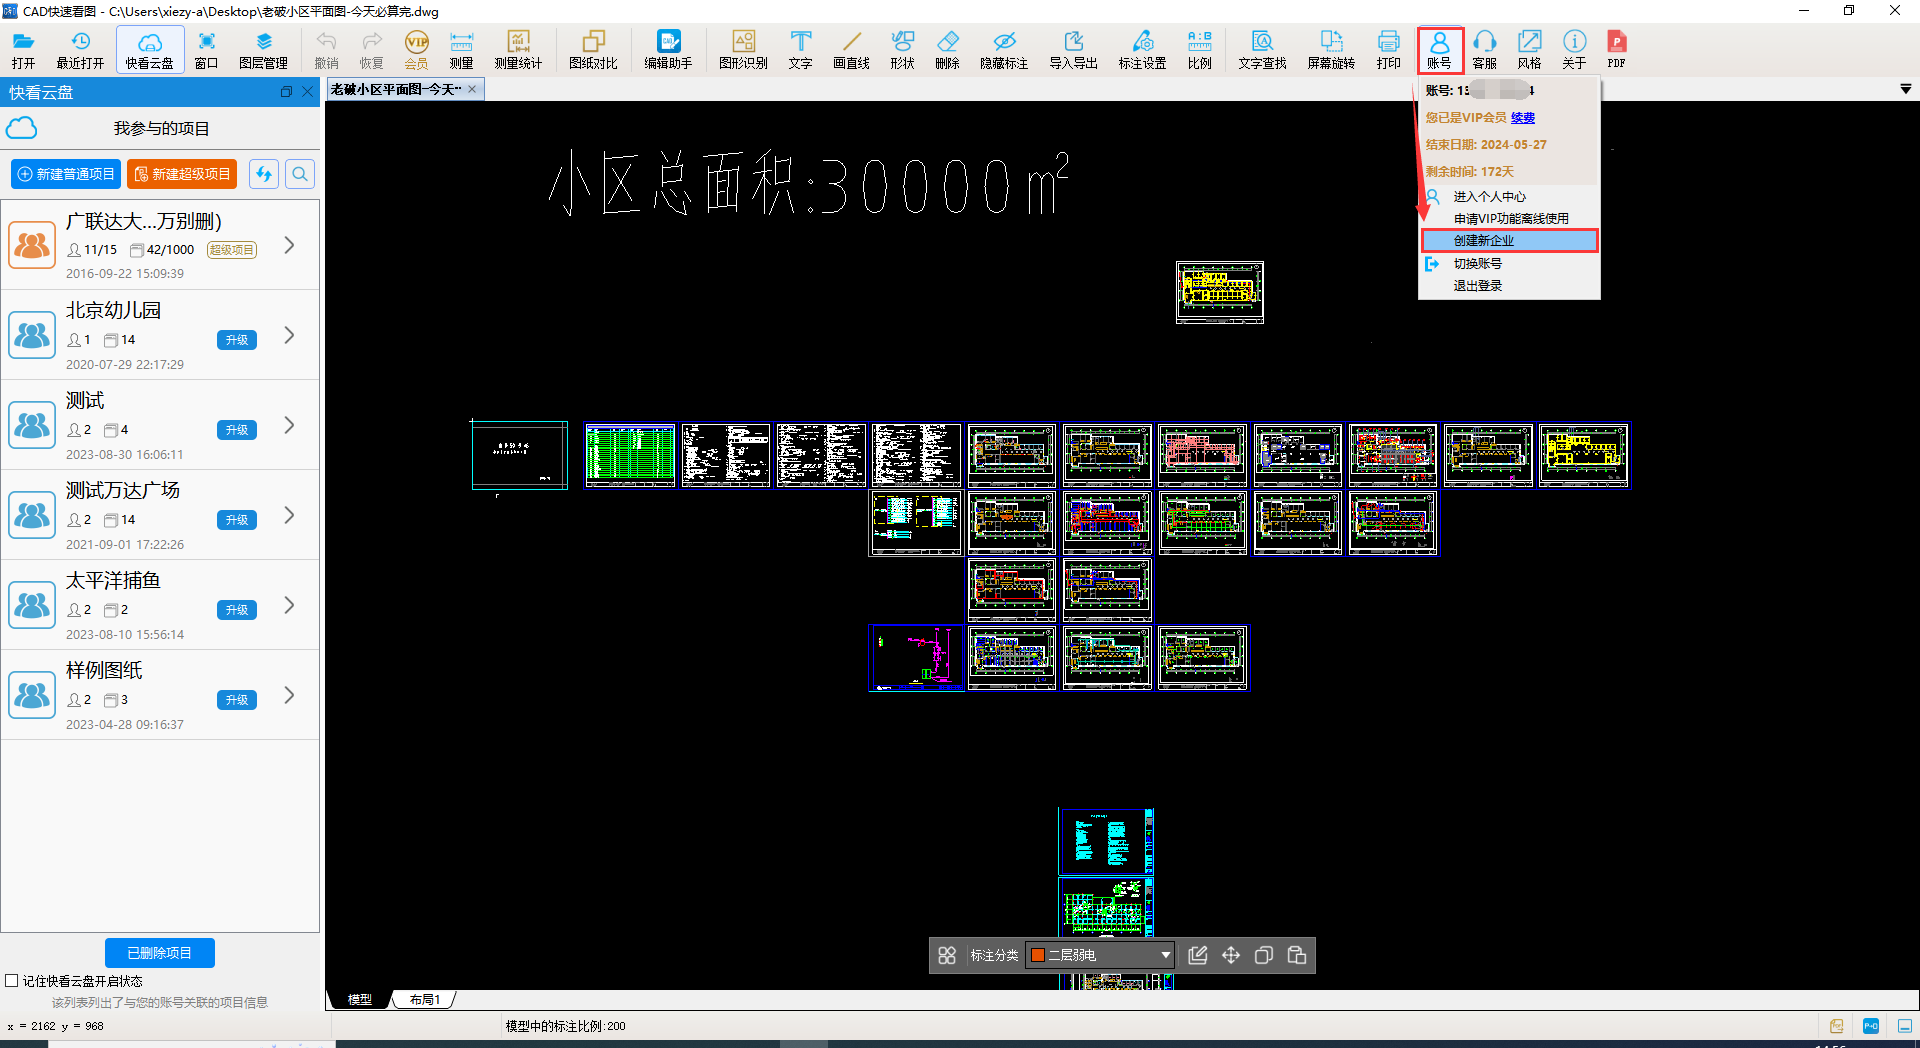Click the 新建普通项目 button
1920x1048 pixels.
[x=66, y=174]
